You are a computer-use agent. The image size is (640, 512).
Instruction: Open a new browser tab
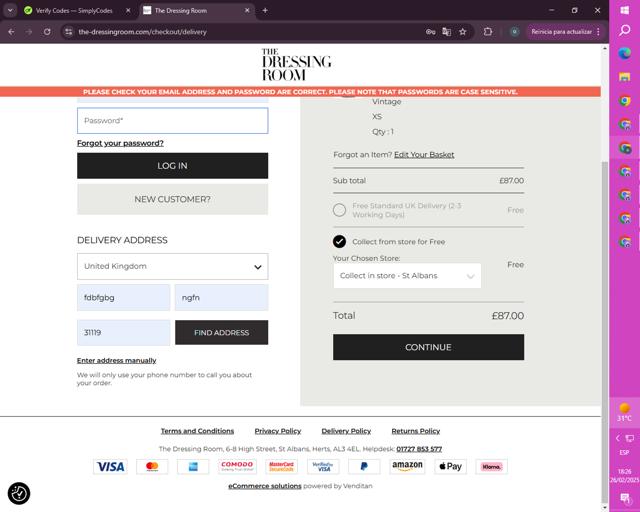(x=265, y=11)
